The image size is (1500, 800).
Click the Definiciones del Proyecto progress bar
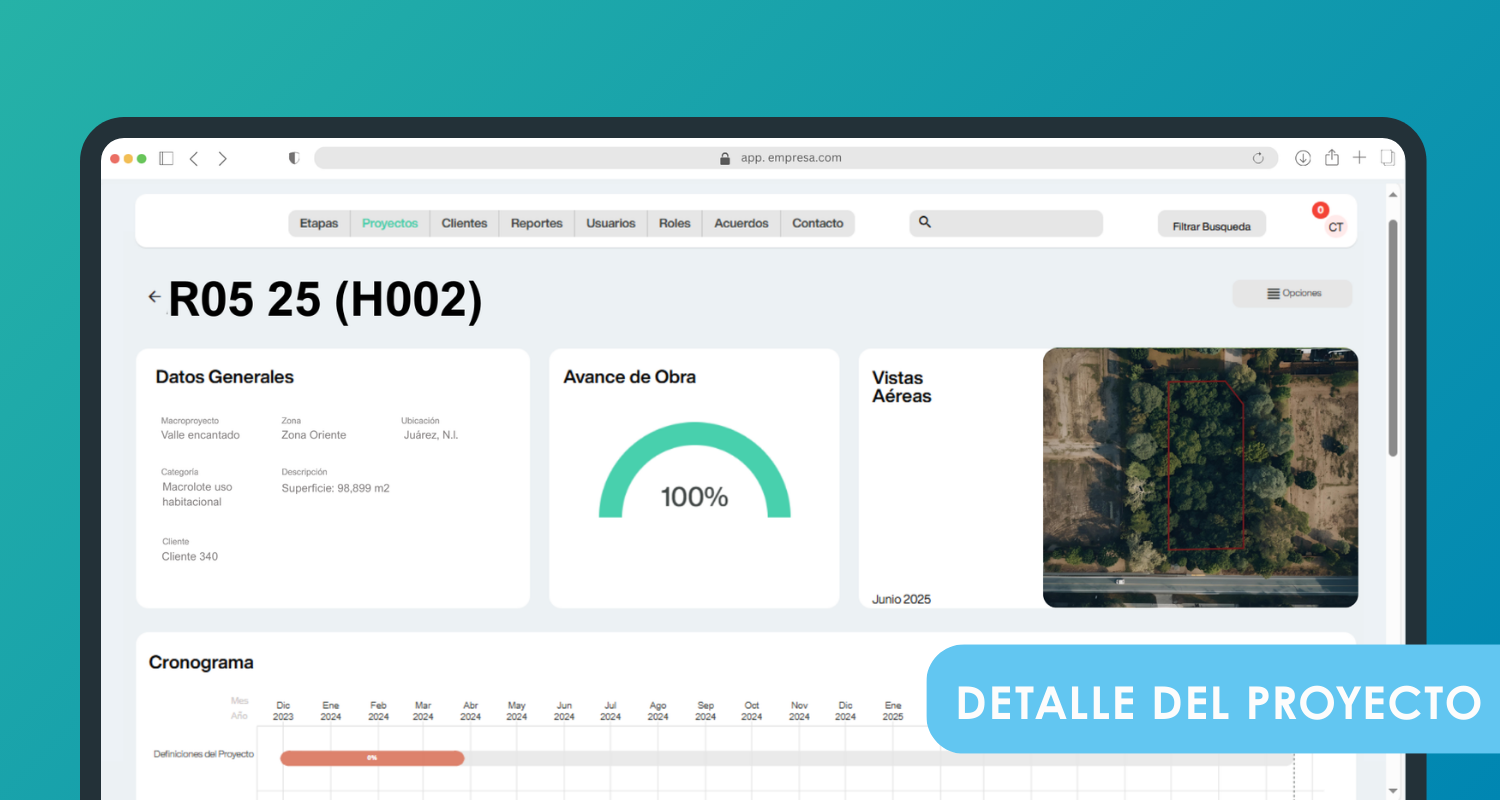372,758
